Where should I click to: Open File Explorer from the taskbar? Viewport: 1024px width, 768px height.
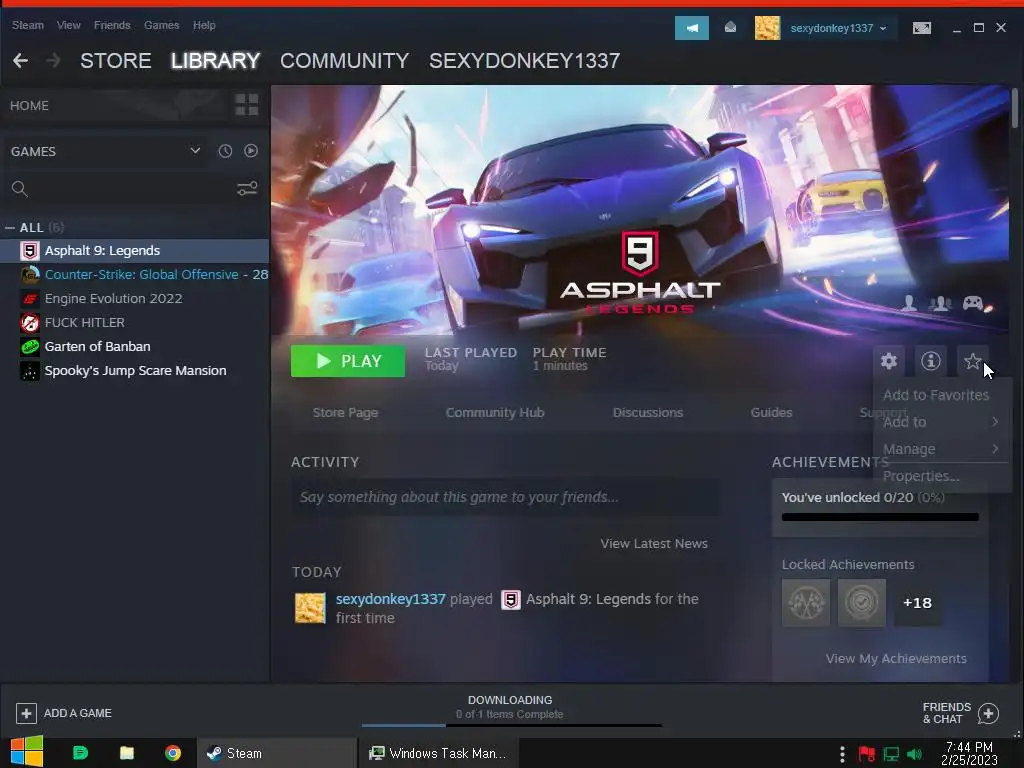click(x=127, y=753)
